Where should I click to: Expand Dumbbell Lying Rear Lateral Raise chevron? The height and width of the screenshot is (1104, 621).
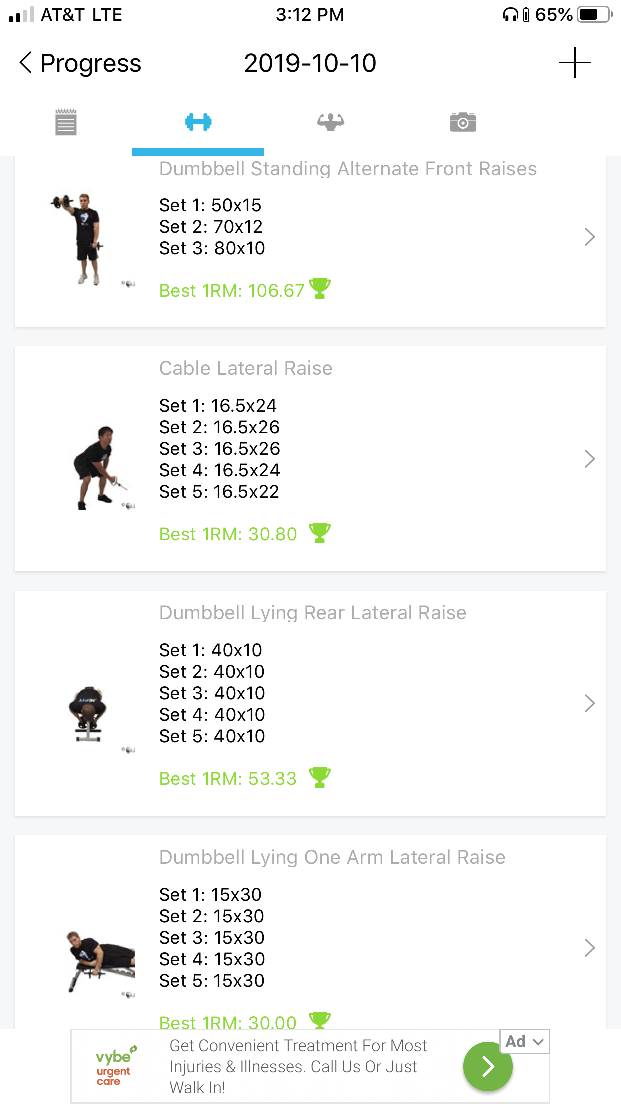click(589, 703)
